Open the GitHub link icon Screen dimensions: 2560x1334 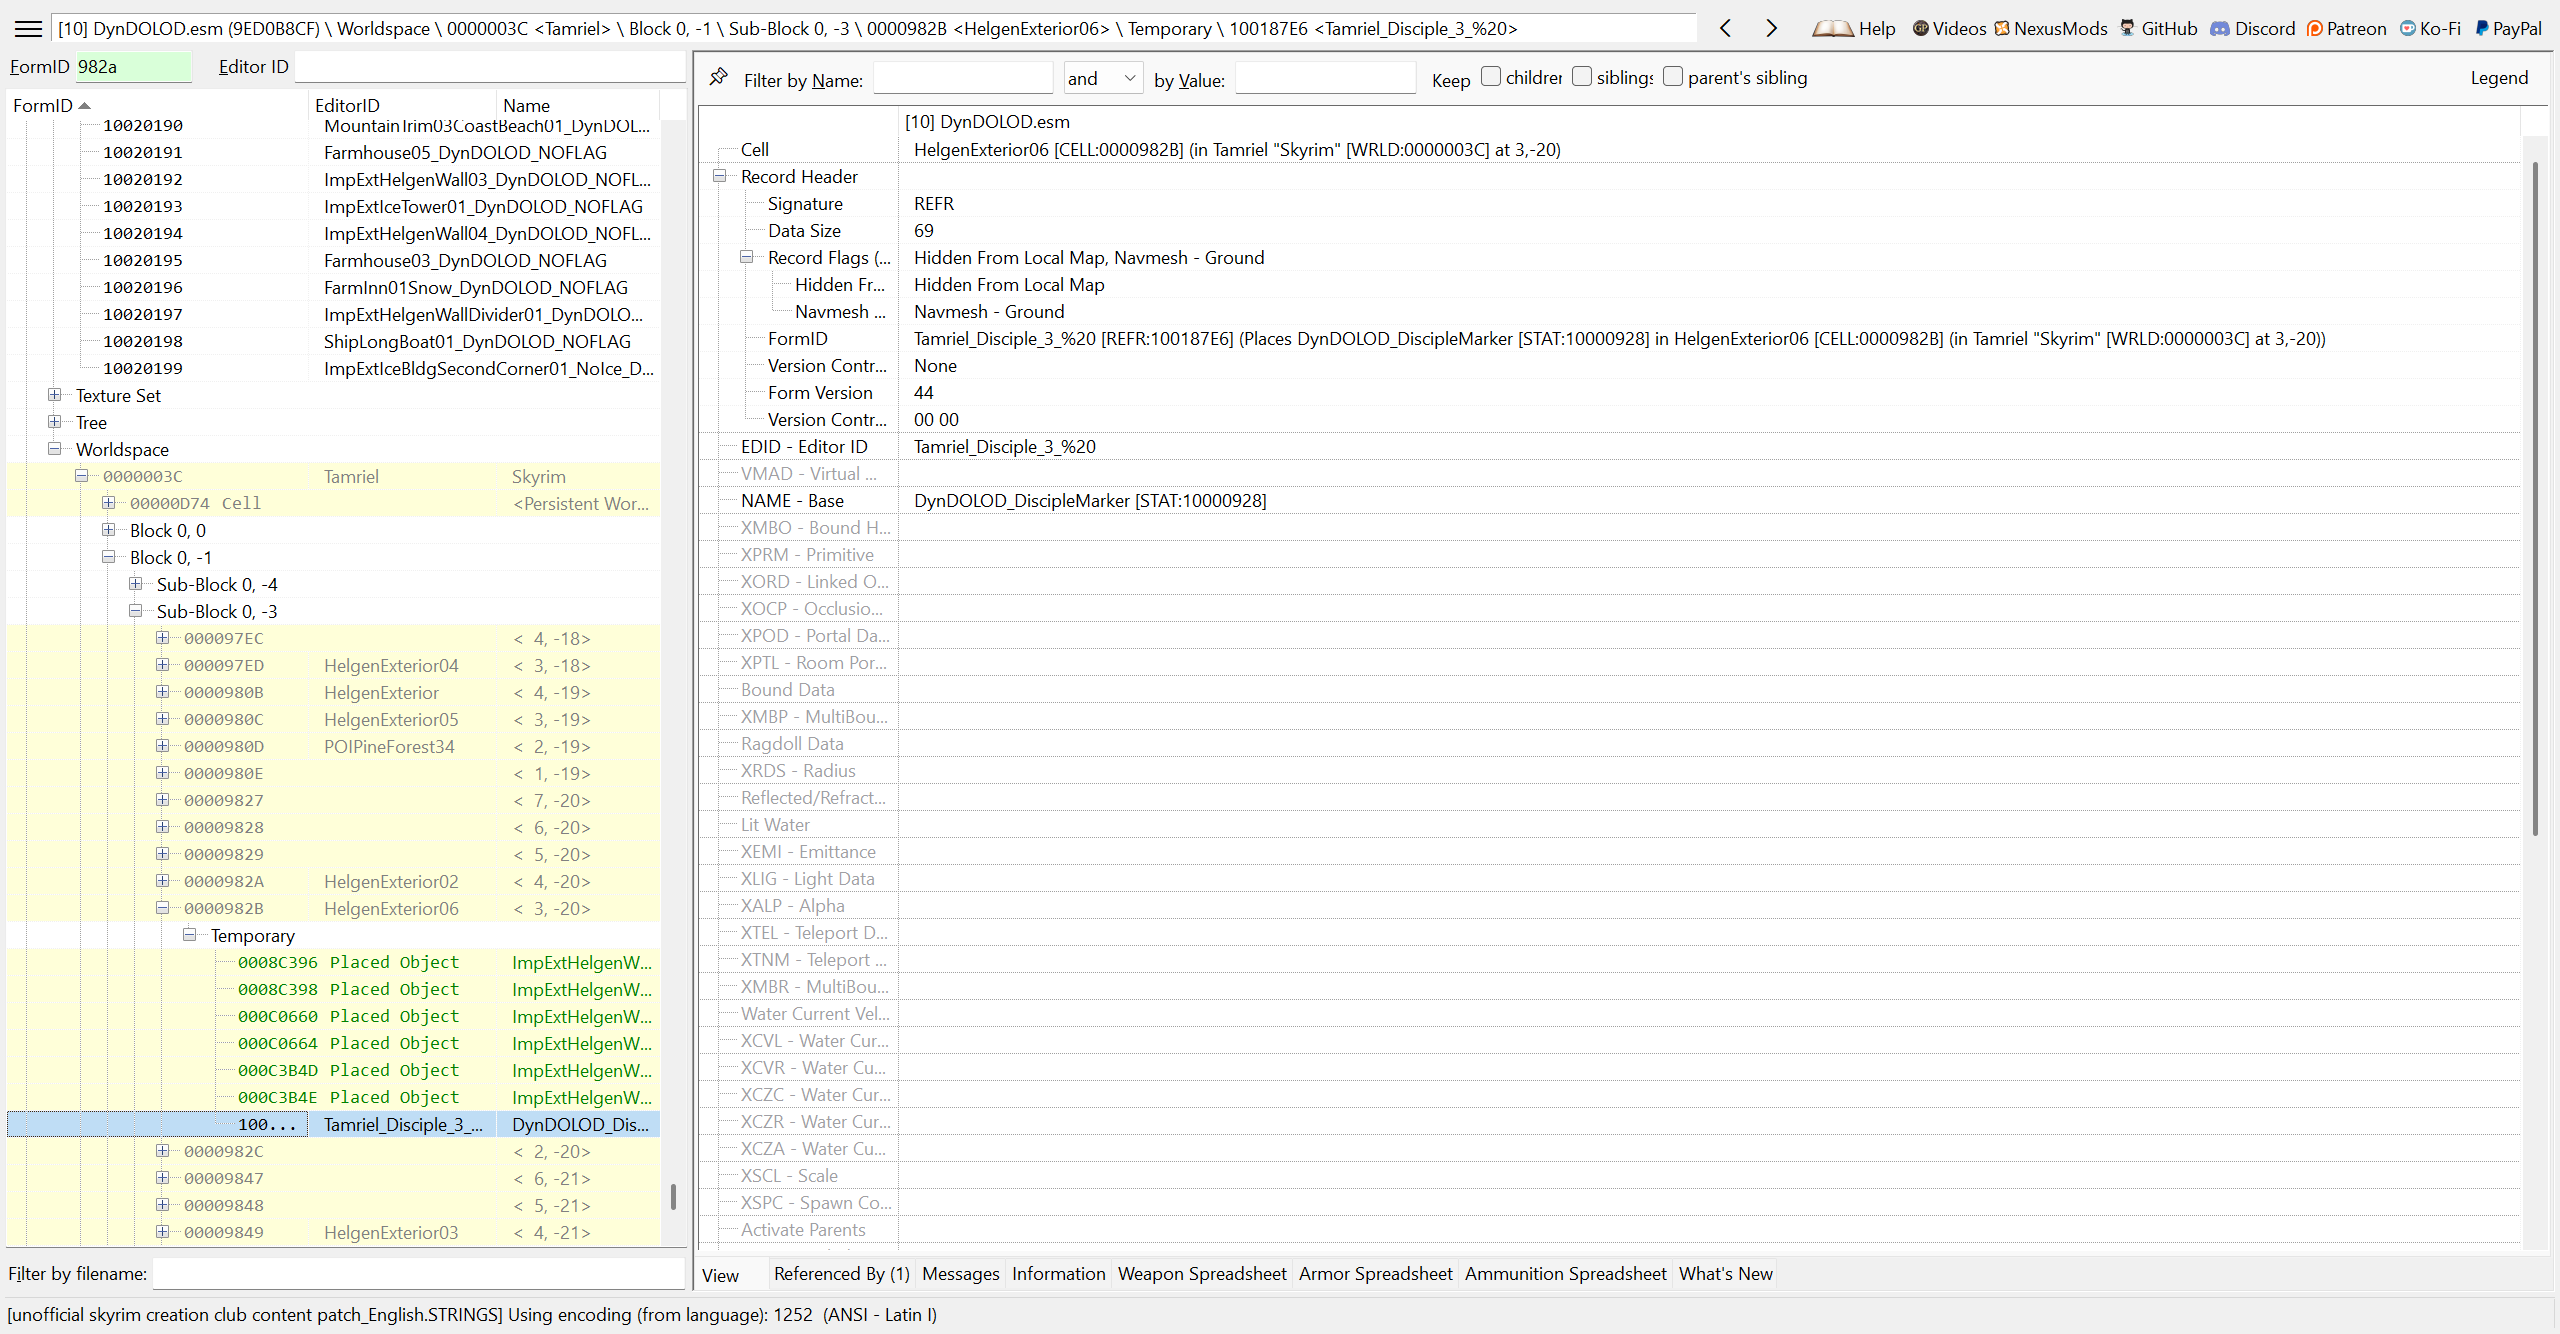2127,29
